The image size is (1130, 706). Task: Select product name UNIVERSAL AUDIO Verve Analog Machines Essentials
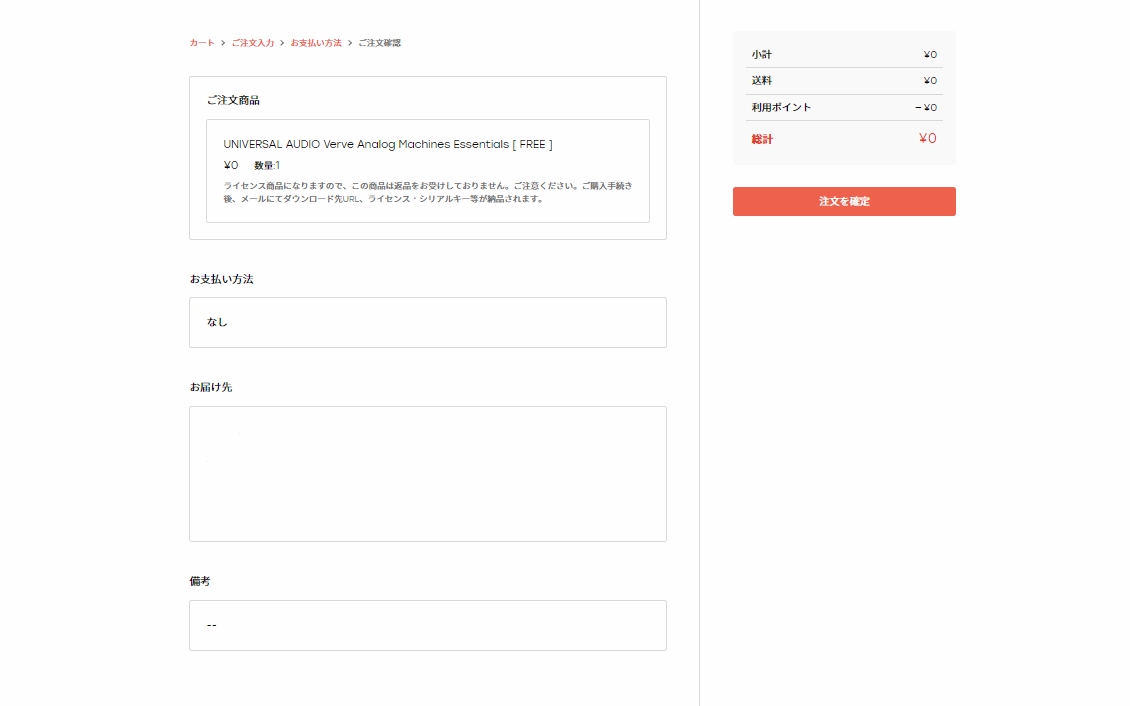(x=388, y=144)
